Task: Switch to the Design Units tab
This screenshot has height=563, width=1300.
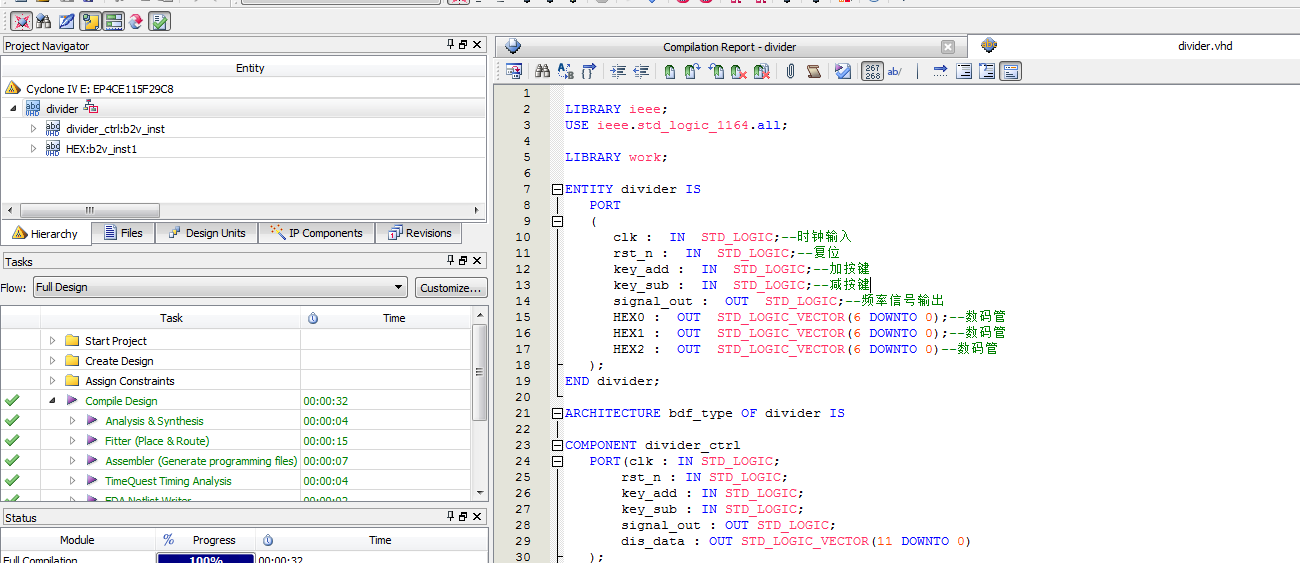Action: [205, 233]
